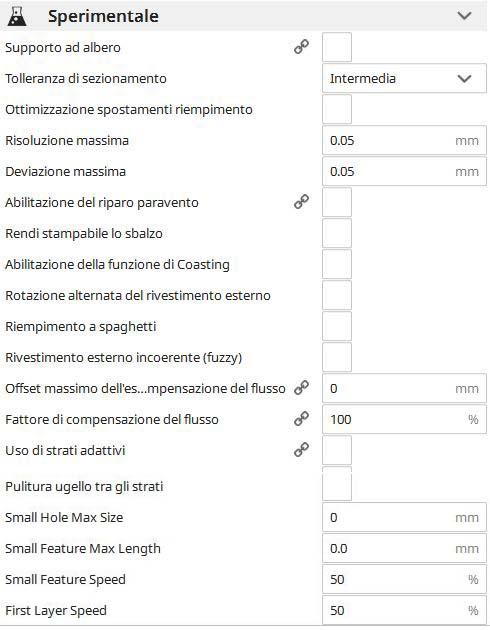Screen dimensions: 490x630
Task: Select the Risoluzione massima value field
Action: click(x=404, y=140)
